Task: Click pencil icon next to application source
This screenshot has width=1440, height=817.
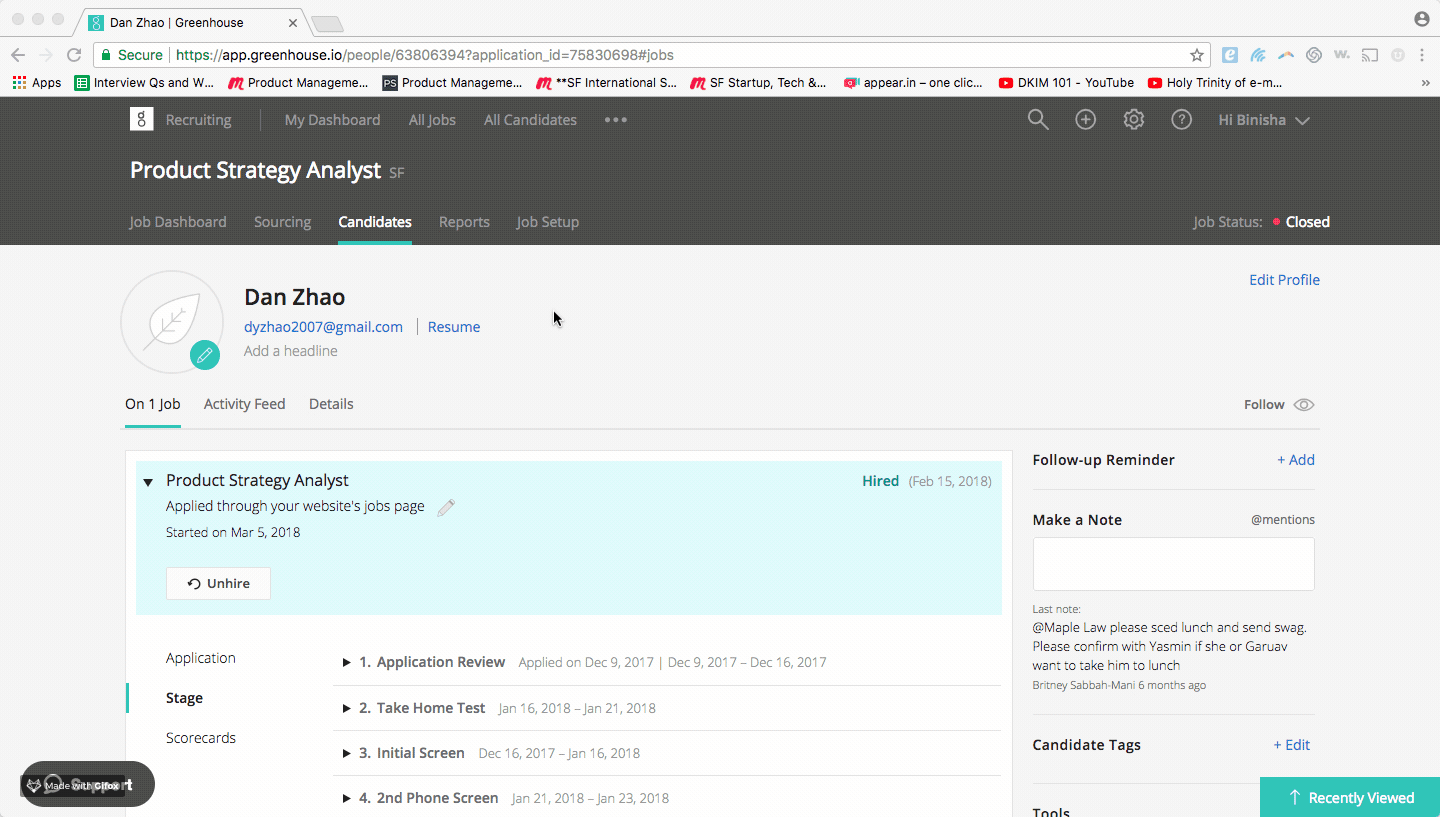Action: click(446, 507)
